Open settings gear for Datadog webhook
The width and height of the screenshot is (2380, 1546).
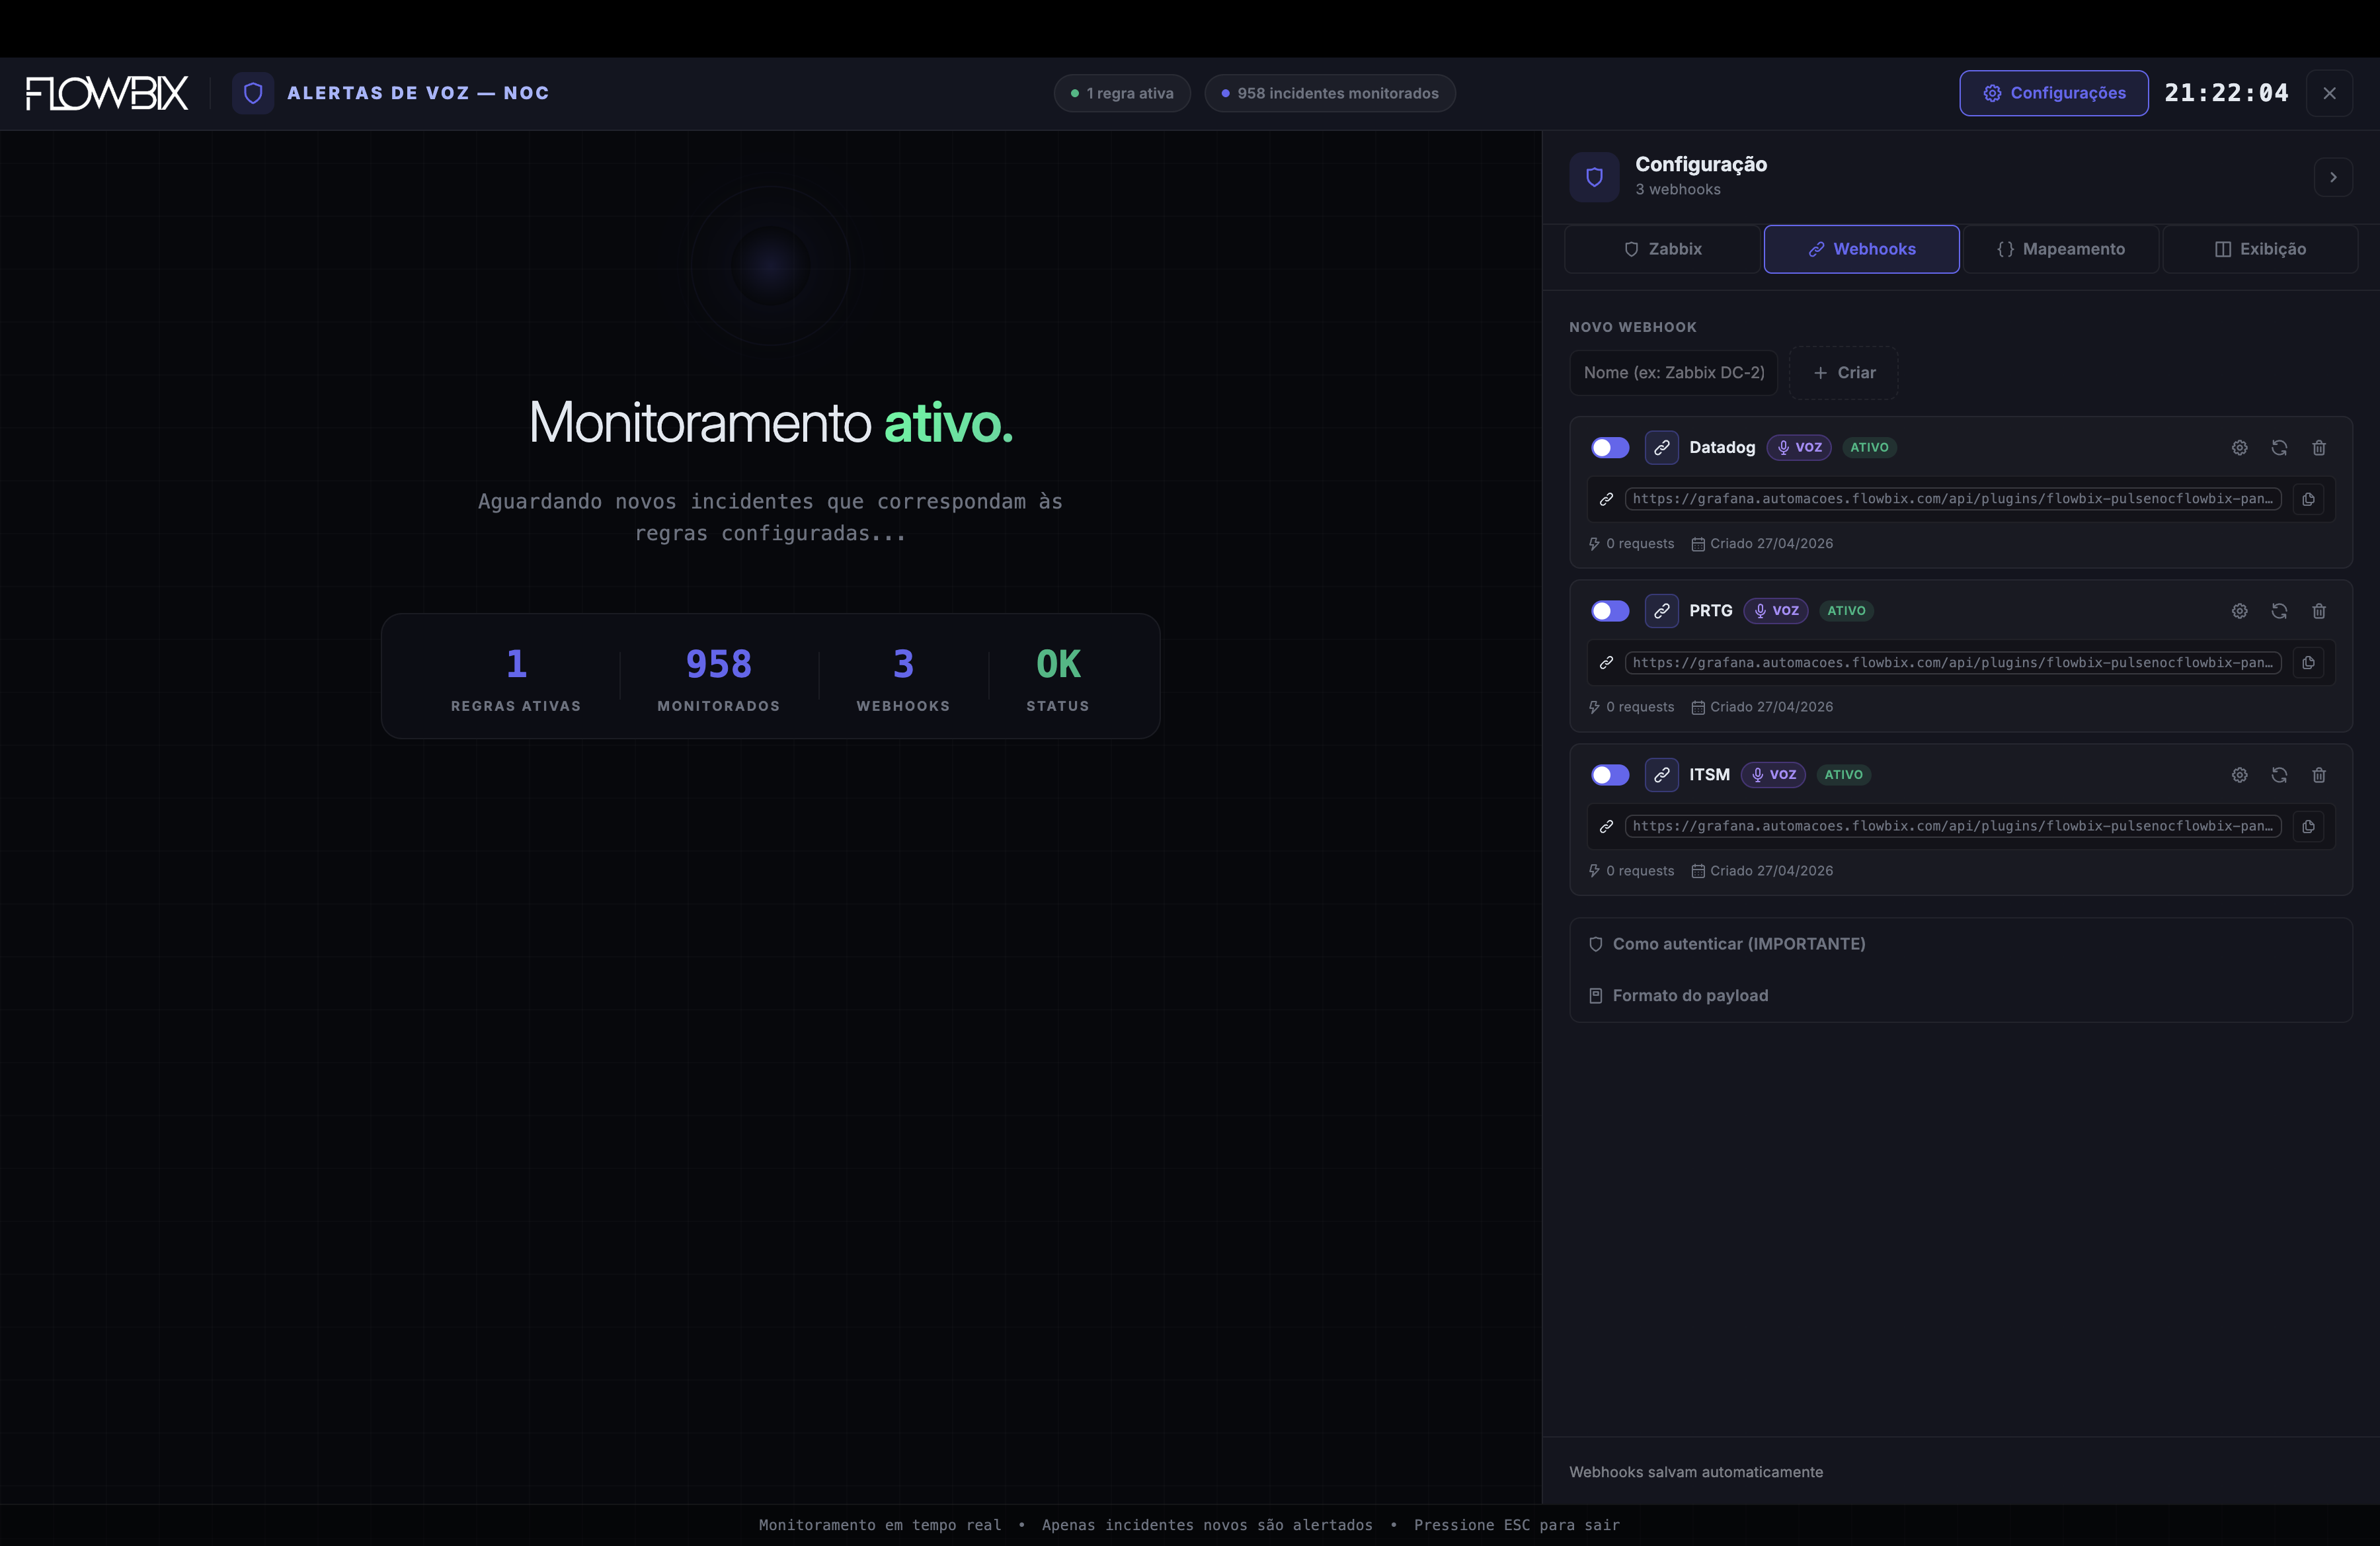(x=2239, y=448)
